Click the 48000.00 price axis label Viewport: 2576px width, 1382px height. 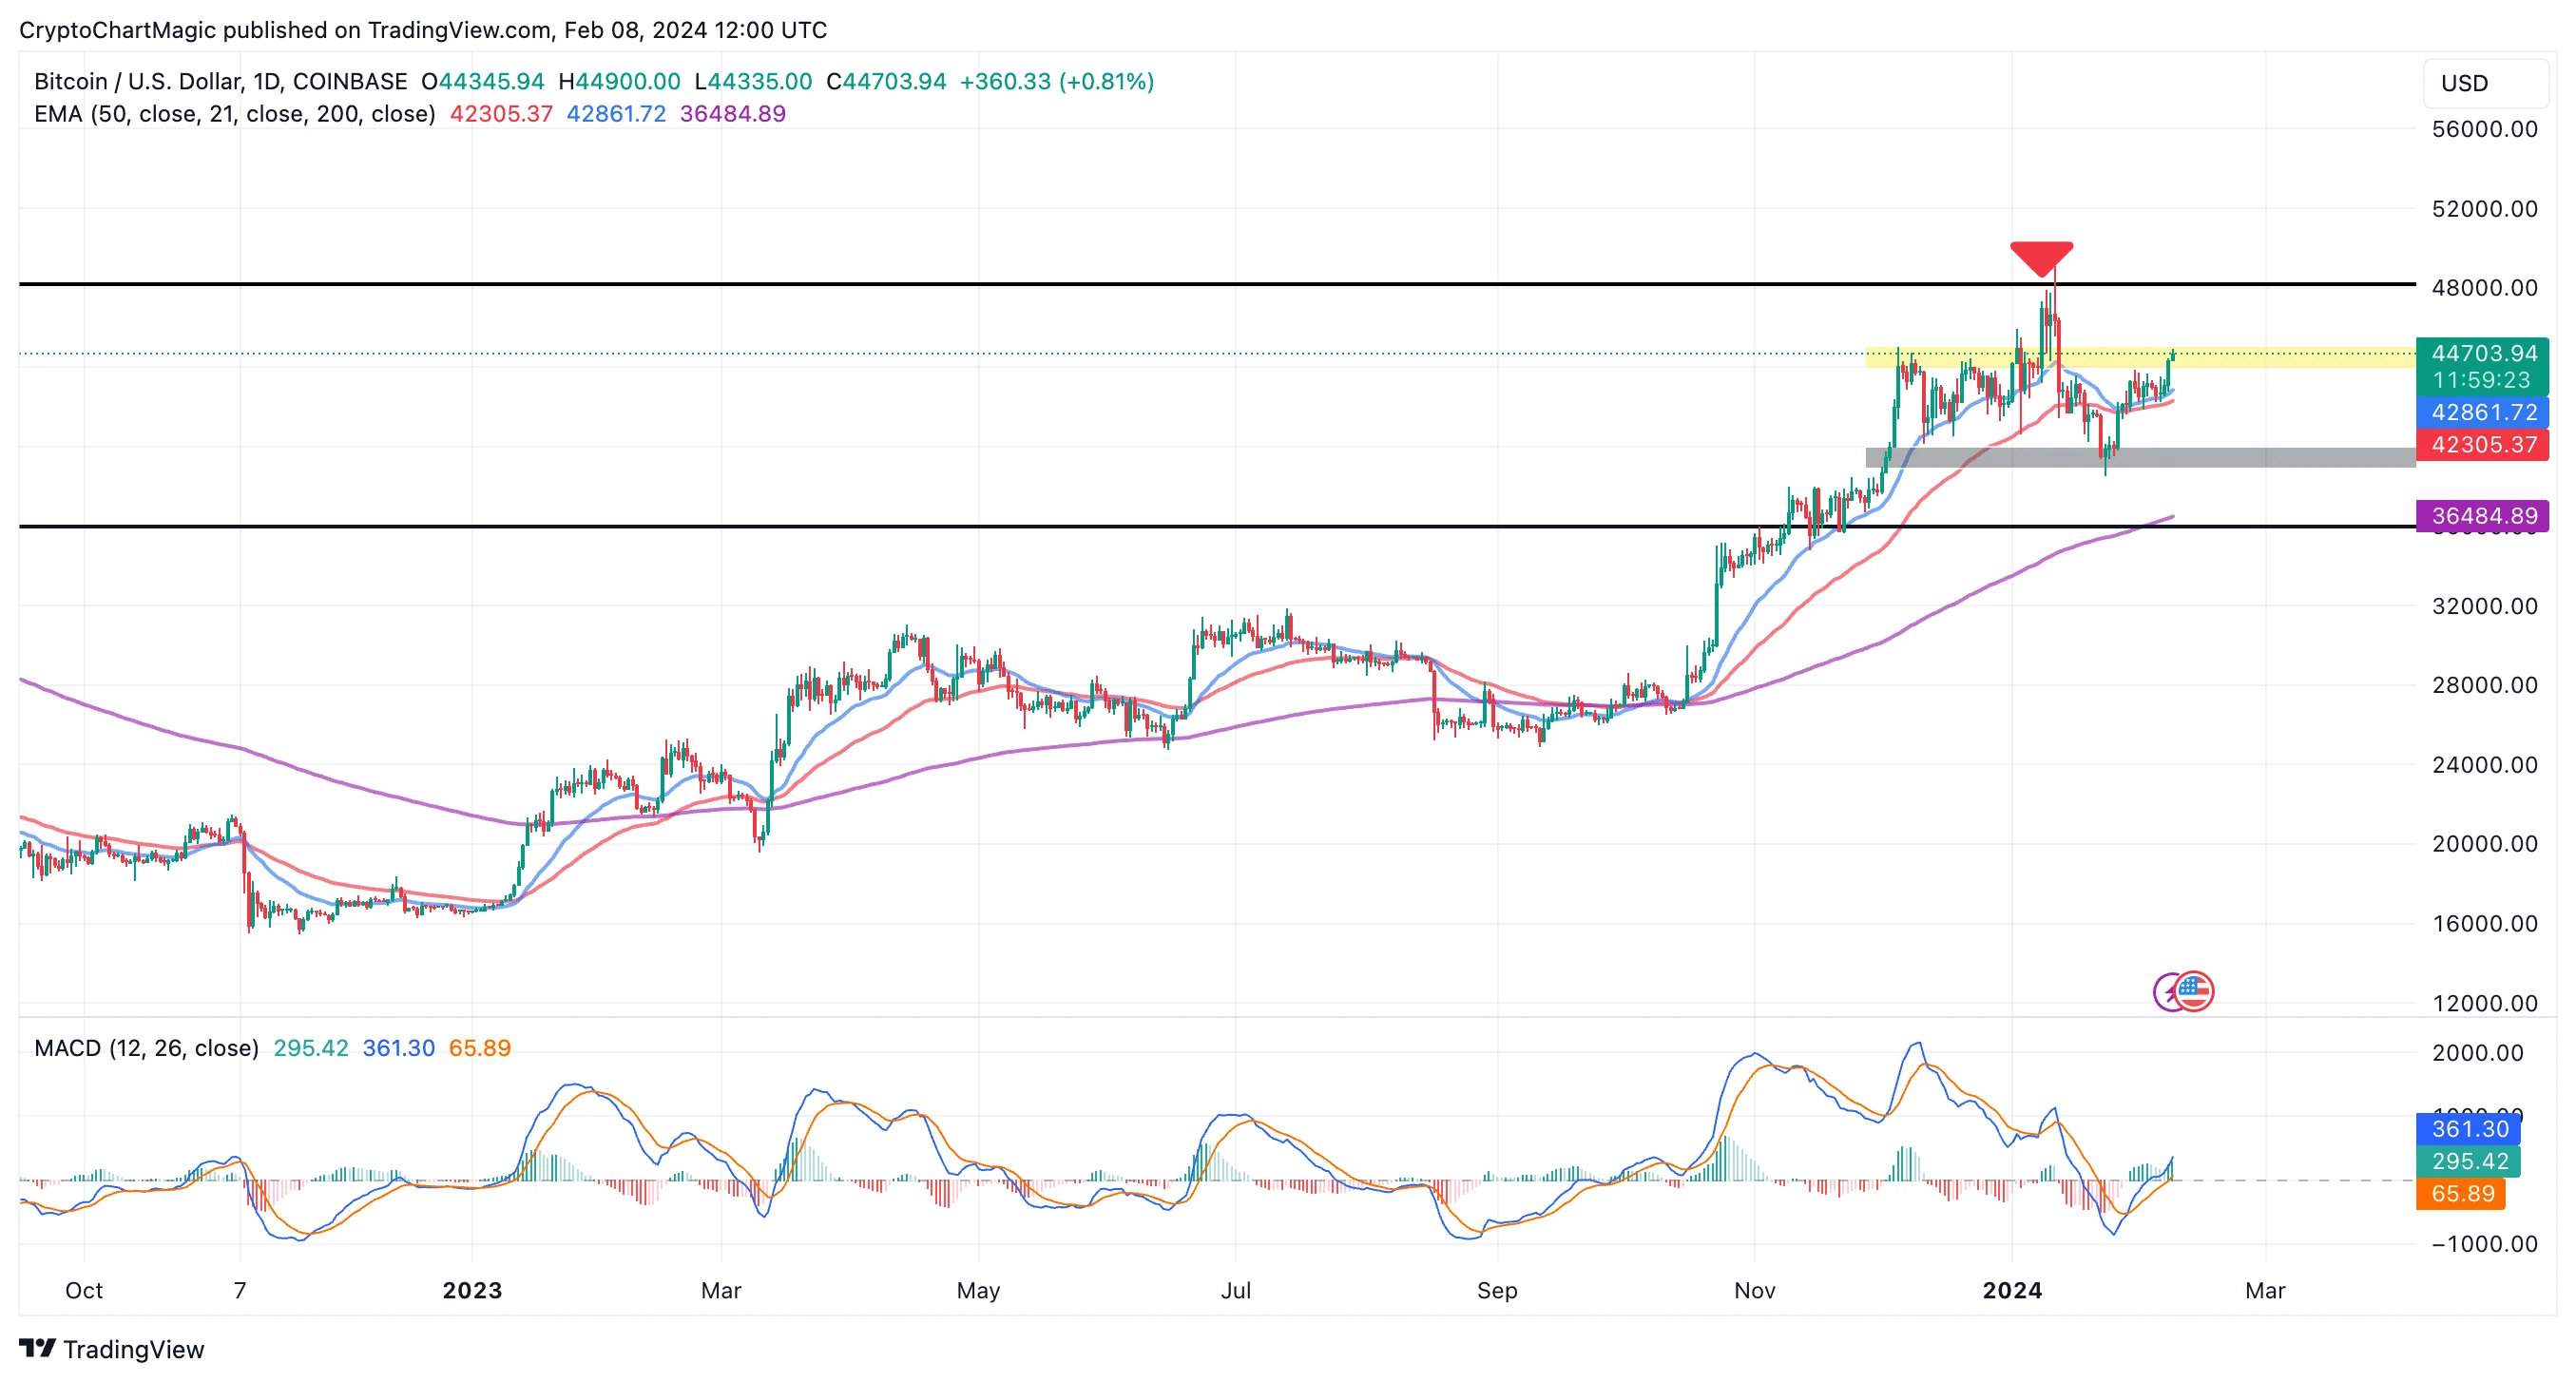(x=2484, y=287)
